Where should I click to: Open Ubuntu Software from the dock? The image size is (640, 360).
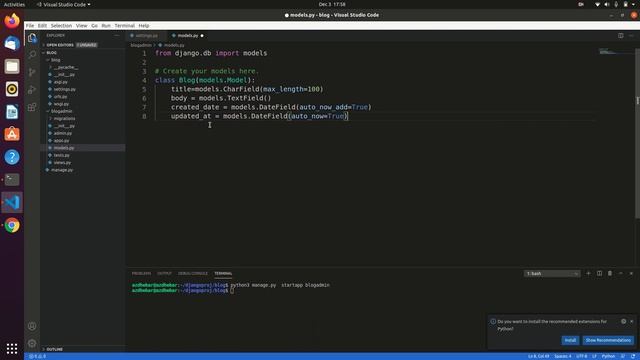point(12,134)
